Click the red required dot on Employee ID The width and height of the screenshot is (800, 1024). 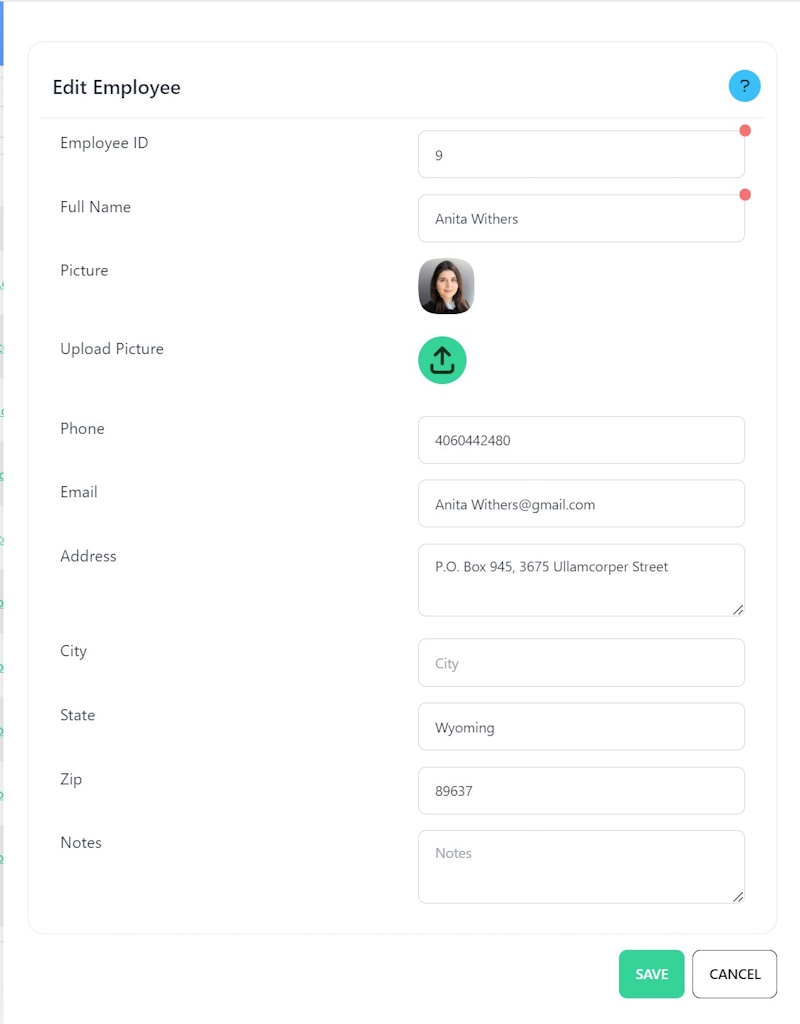[745, 131]
